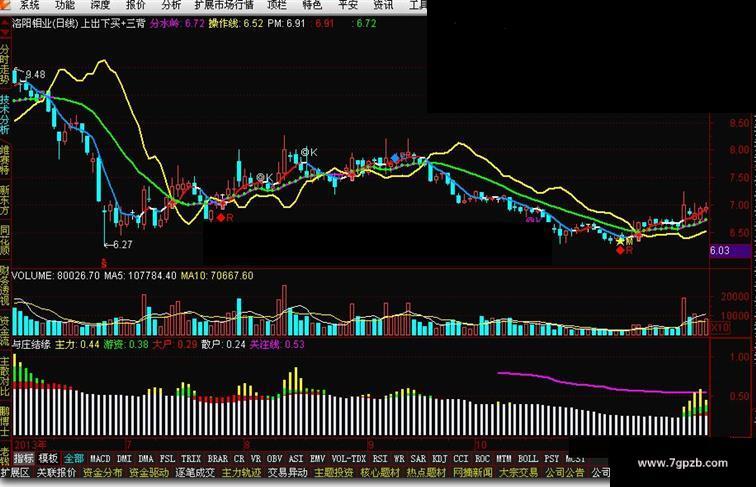Screen dimensions: 756x487
Task: Apply the WR indicator
Action: (399, 458)
